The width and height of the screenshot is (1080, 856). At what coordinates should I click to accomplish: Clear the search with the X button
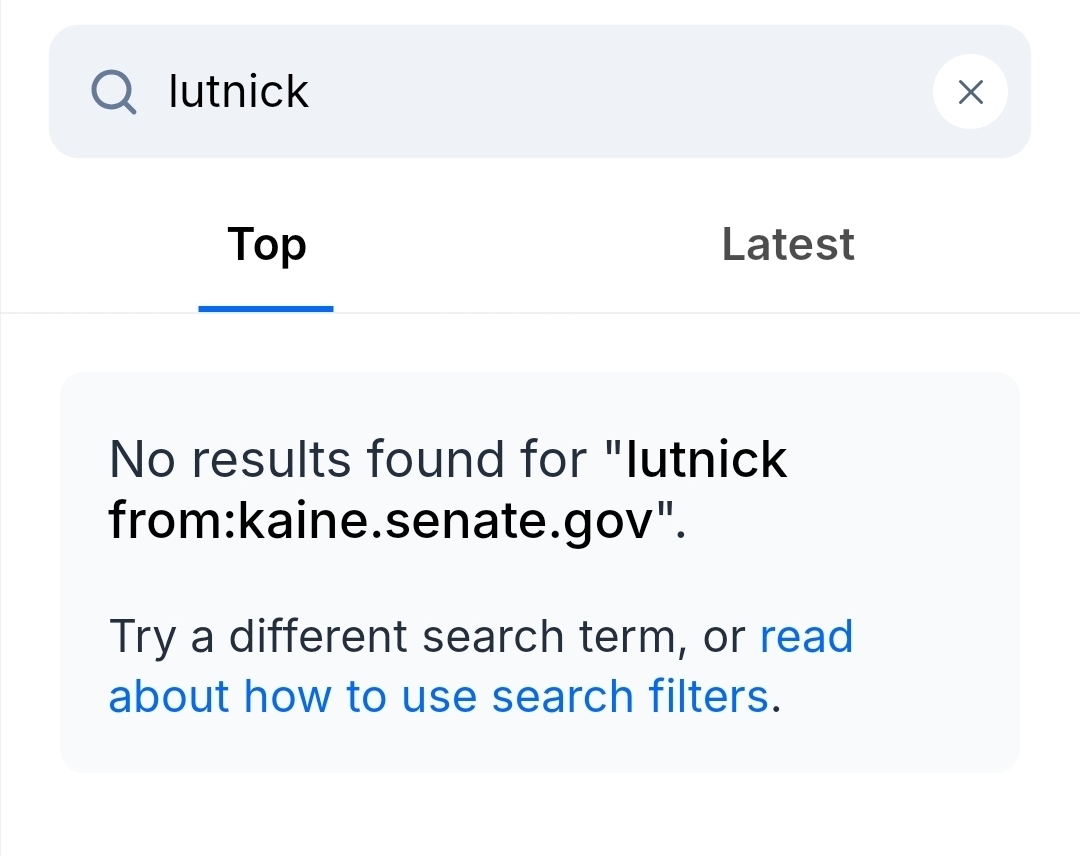click(x=970, y=93)
